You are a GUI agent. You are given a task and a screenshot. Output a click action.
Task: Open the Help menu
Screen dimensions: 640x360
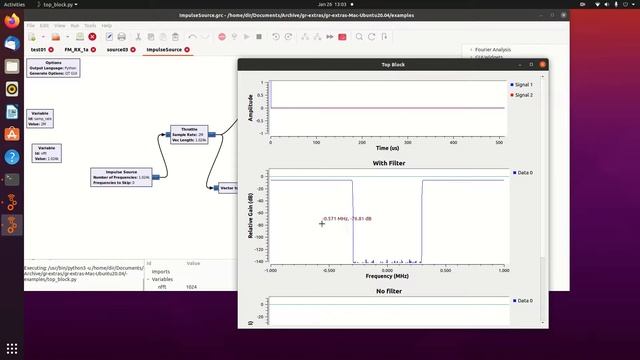(x=107, y=25)
